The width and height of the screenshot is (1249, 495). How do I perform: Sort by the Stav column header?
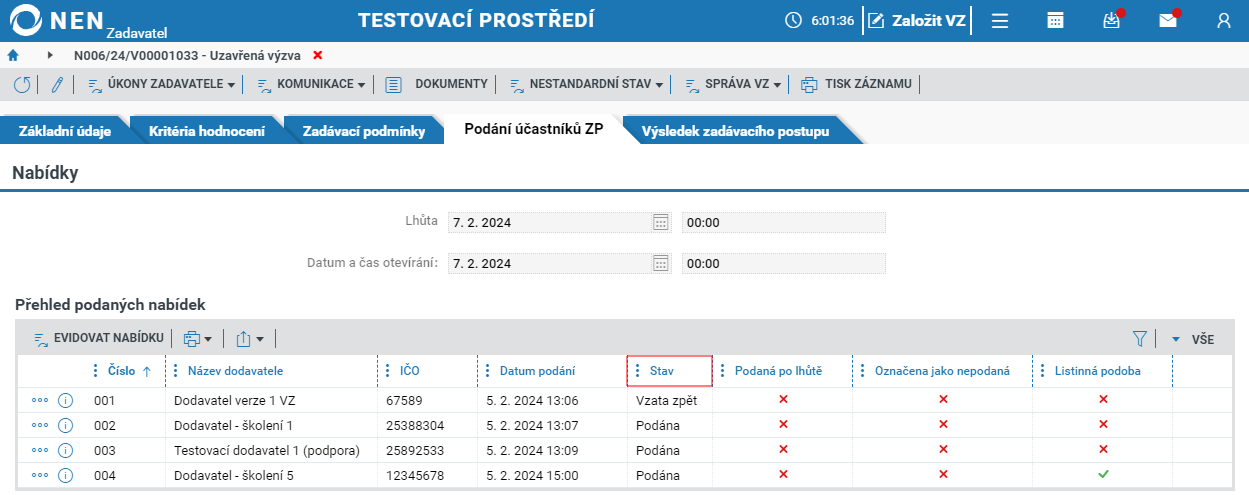[x=661, y=371]
